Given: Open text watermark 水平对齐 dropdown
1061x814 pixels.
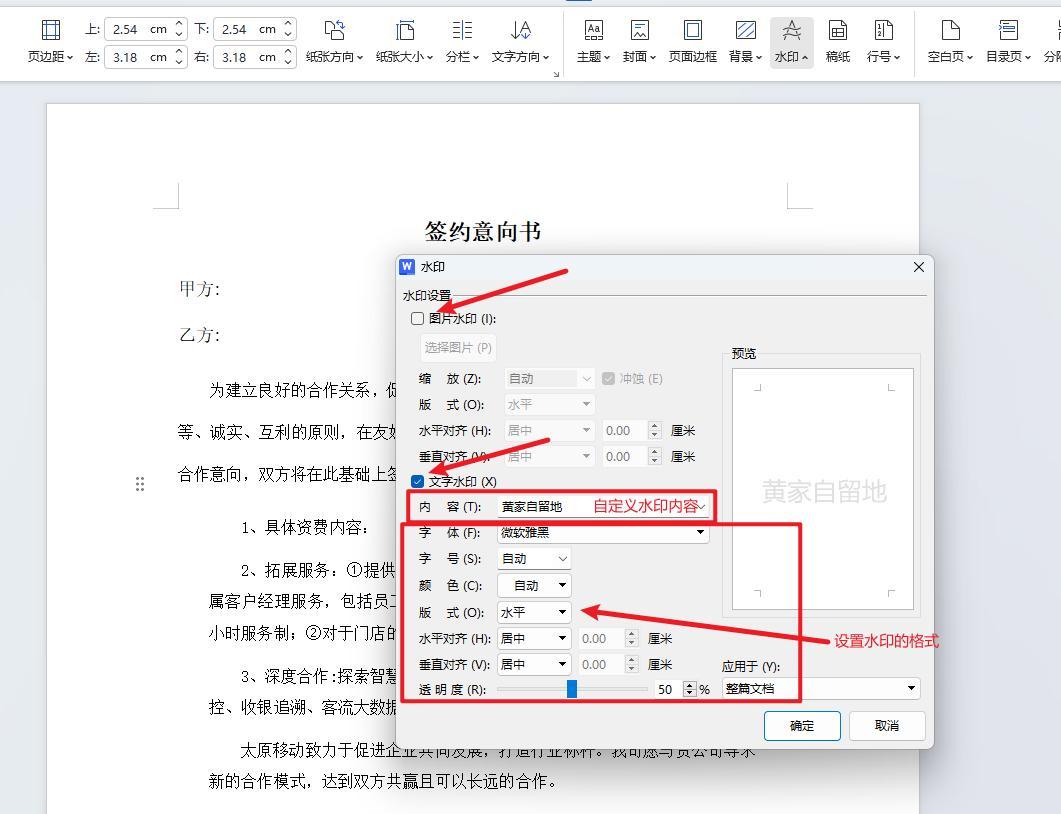Looking at the screenshot, I should click(x=534, y=639).
